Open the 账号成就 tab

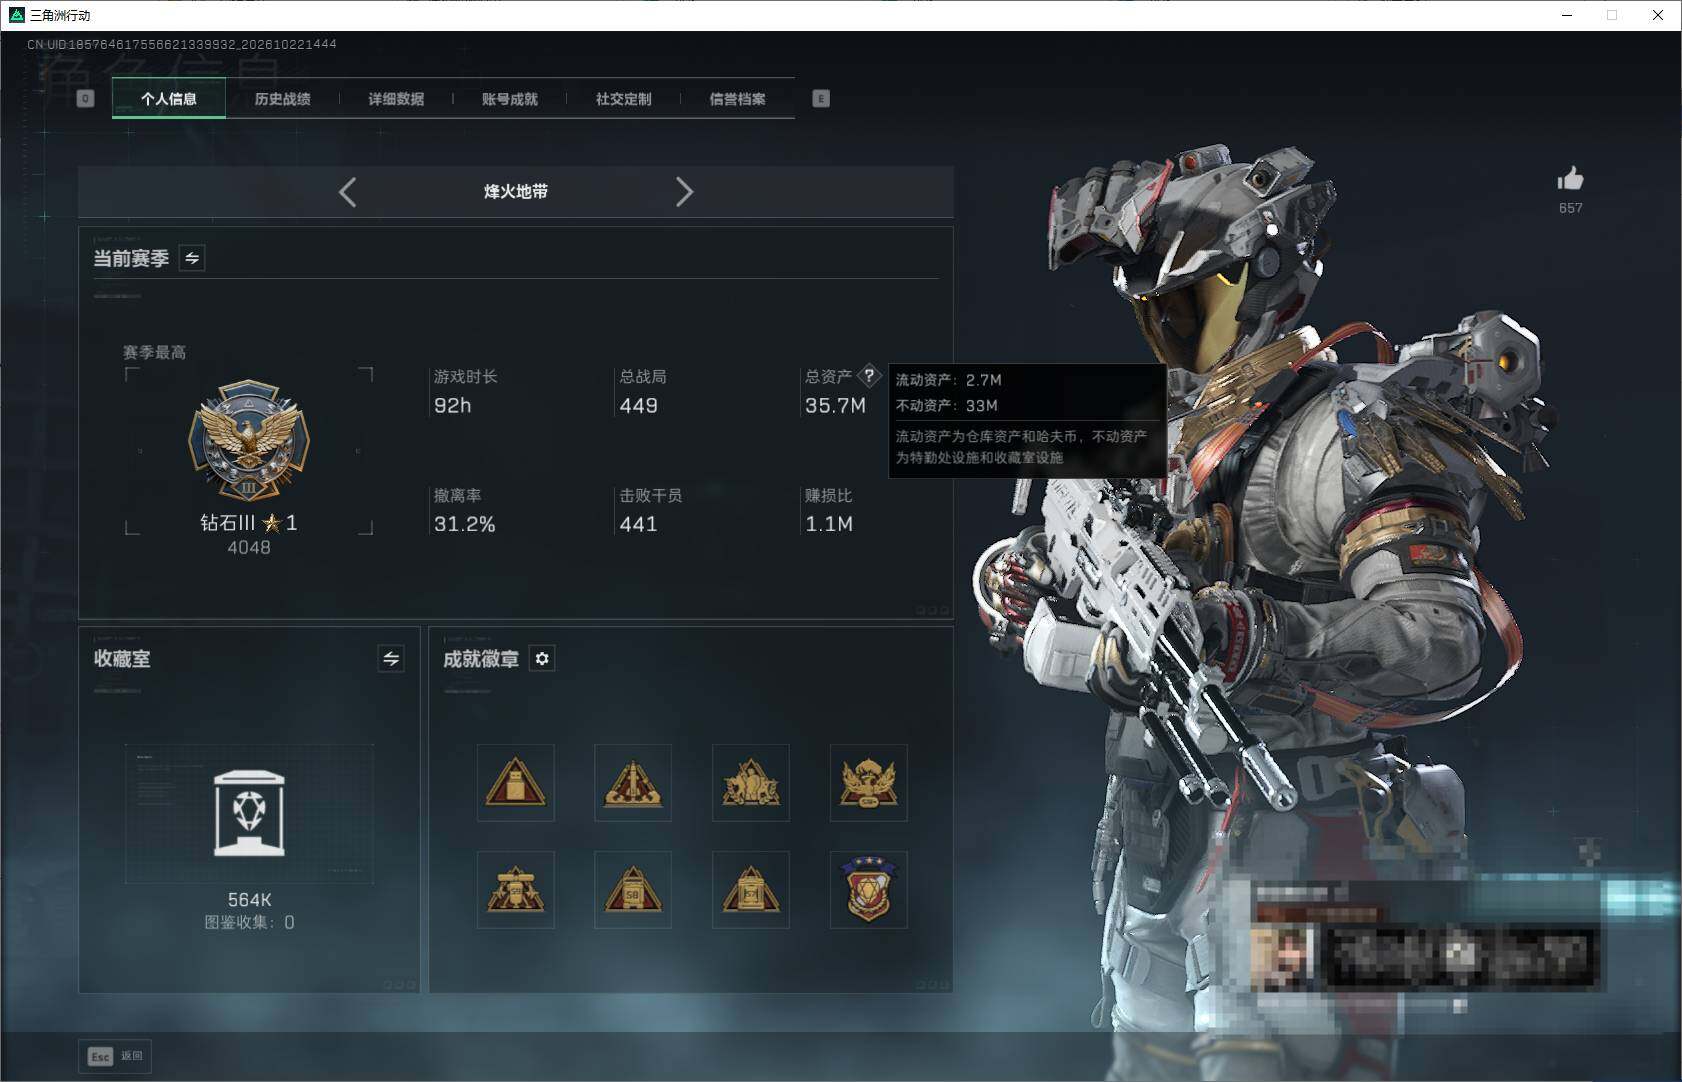click(510, 98)
